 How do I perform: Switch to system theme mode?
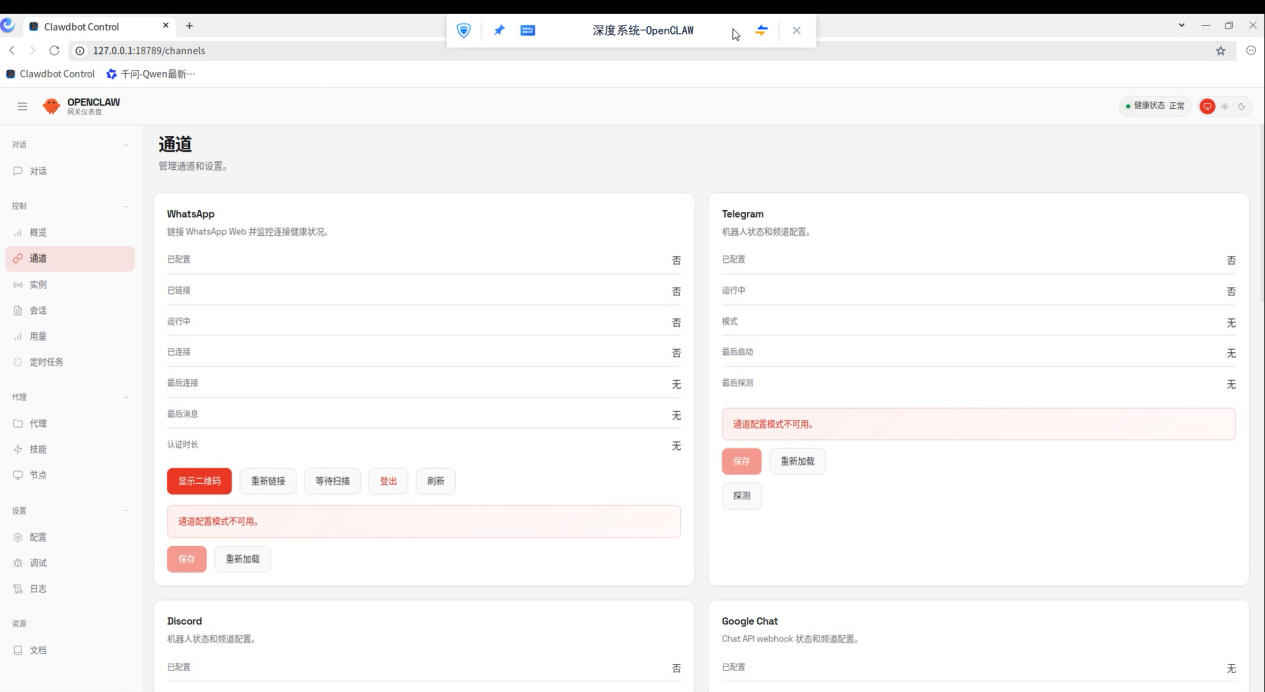(1207, 106)
